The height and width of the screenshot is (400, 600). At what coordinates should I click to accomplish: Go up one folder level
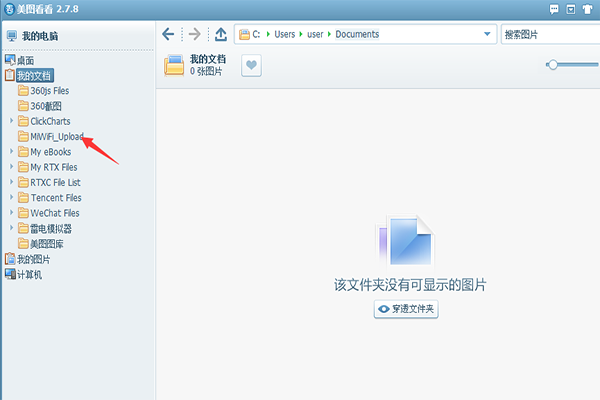[221, 34]
